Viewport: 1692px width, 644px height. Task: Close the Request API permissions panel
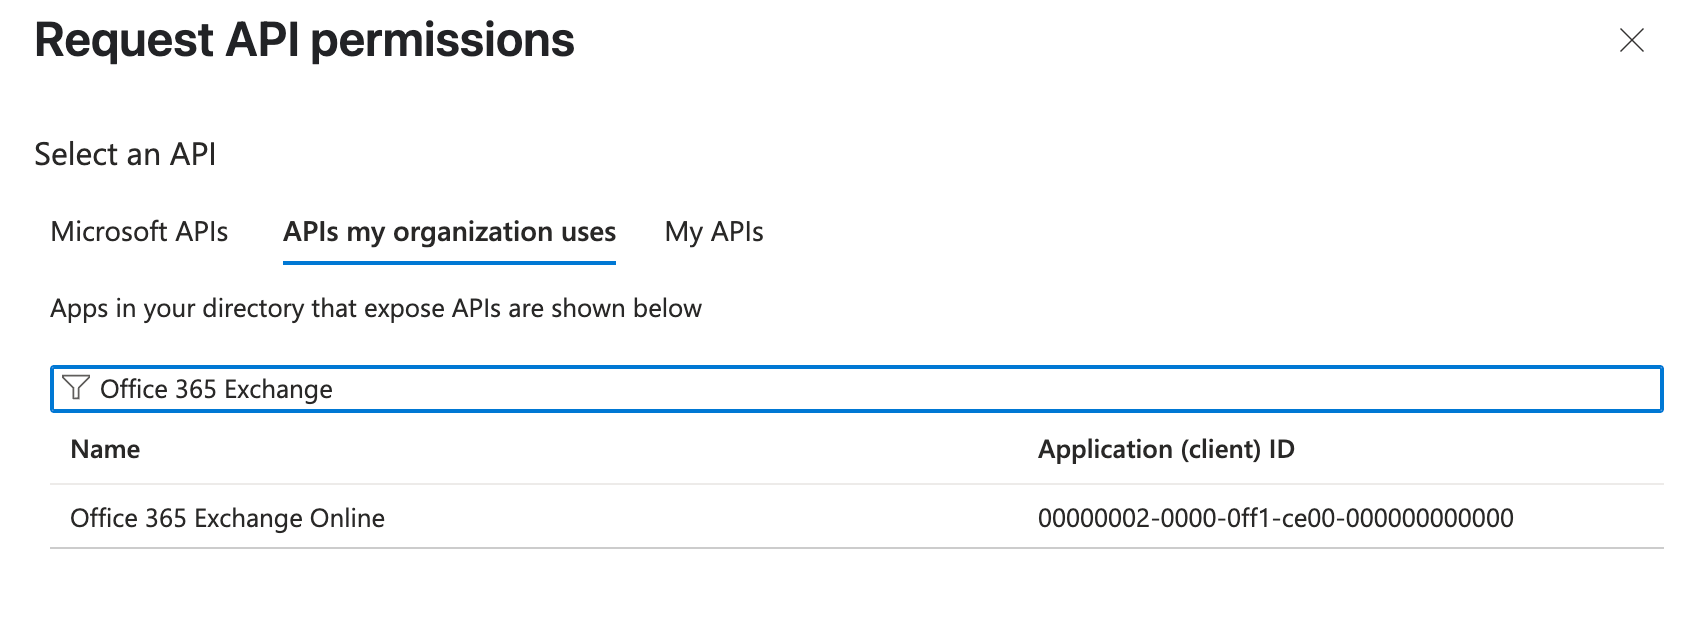click(x=1631, y=40)
